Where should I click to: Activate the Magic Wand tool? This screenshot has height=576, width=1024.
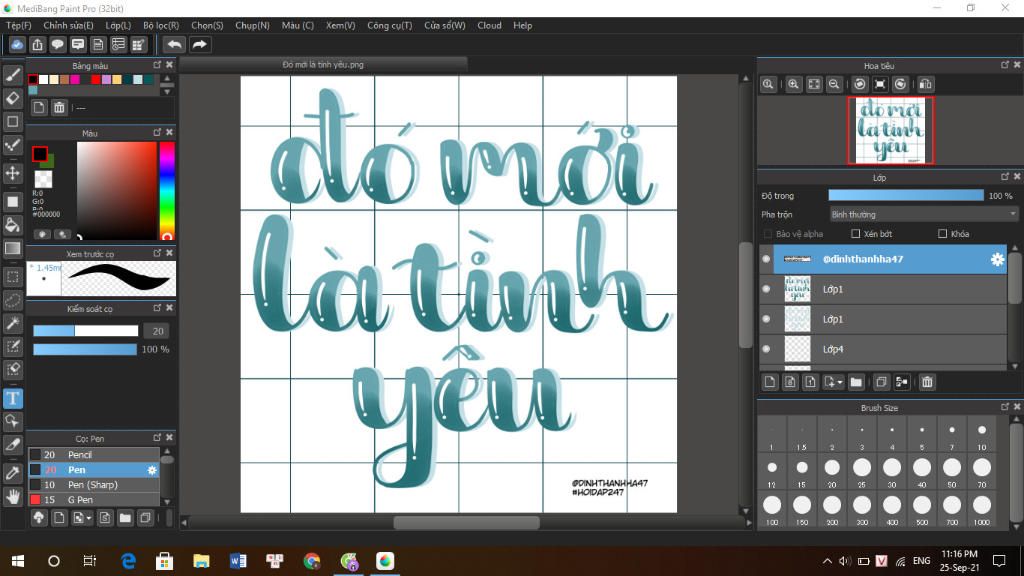[12, 323]
